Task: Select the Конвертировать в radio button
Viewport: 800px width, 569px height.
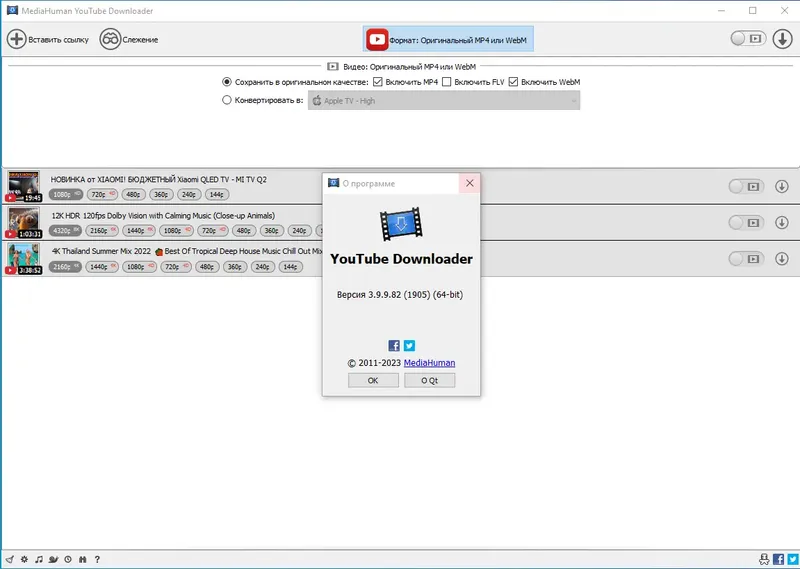Action: pyautogui.click(x=227, y=100)
